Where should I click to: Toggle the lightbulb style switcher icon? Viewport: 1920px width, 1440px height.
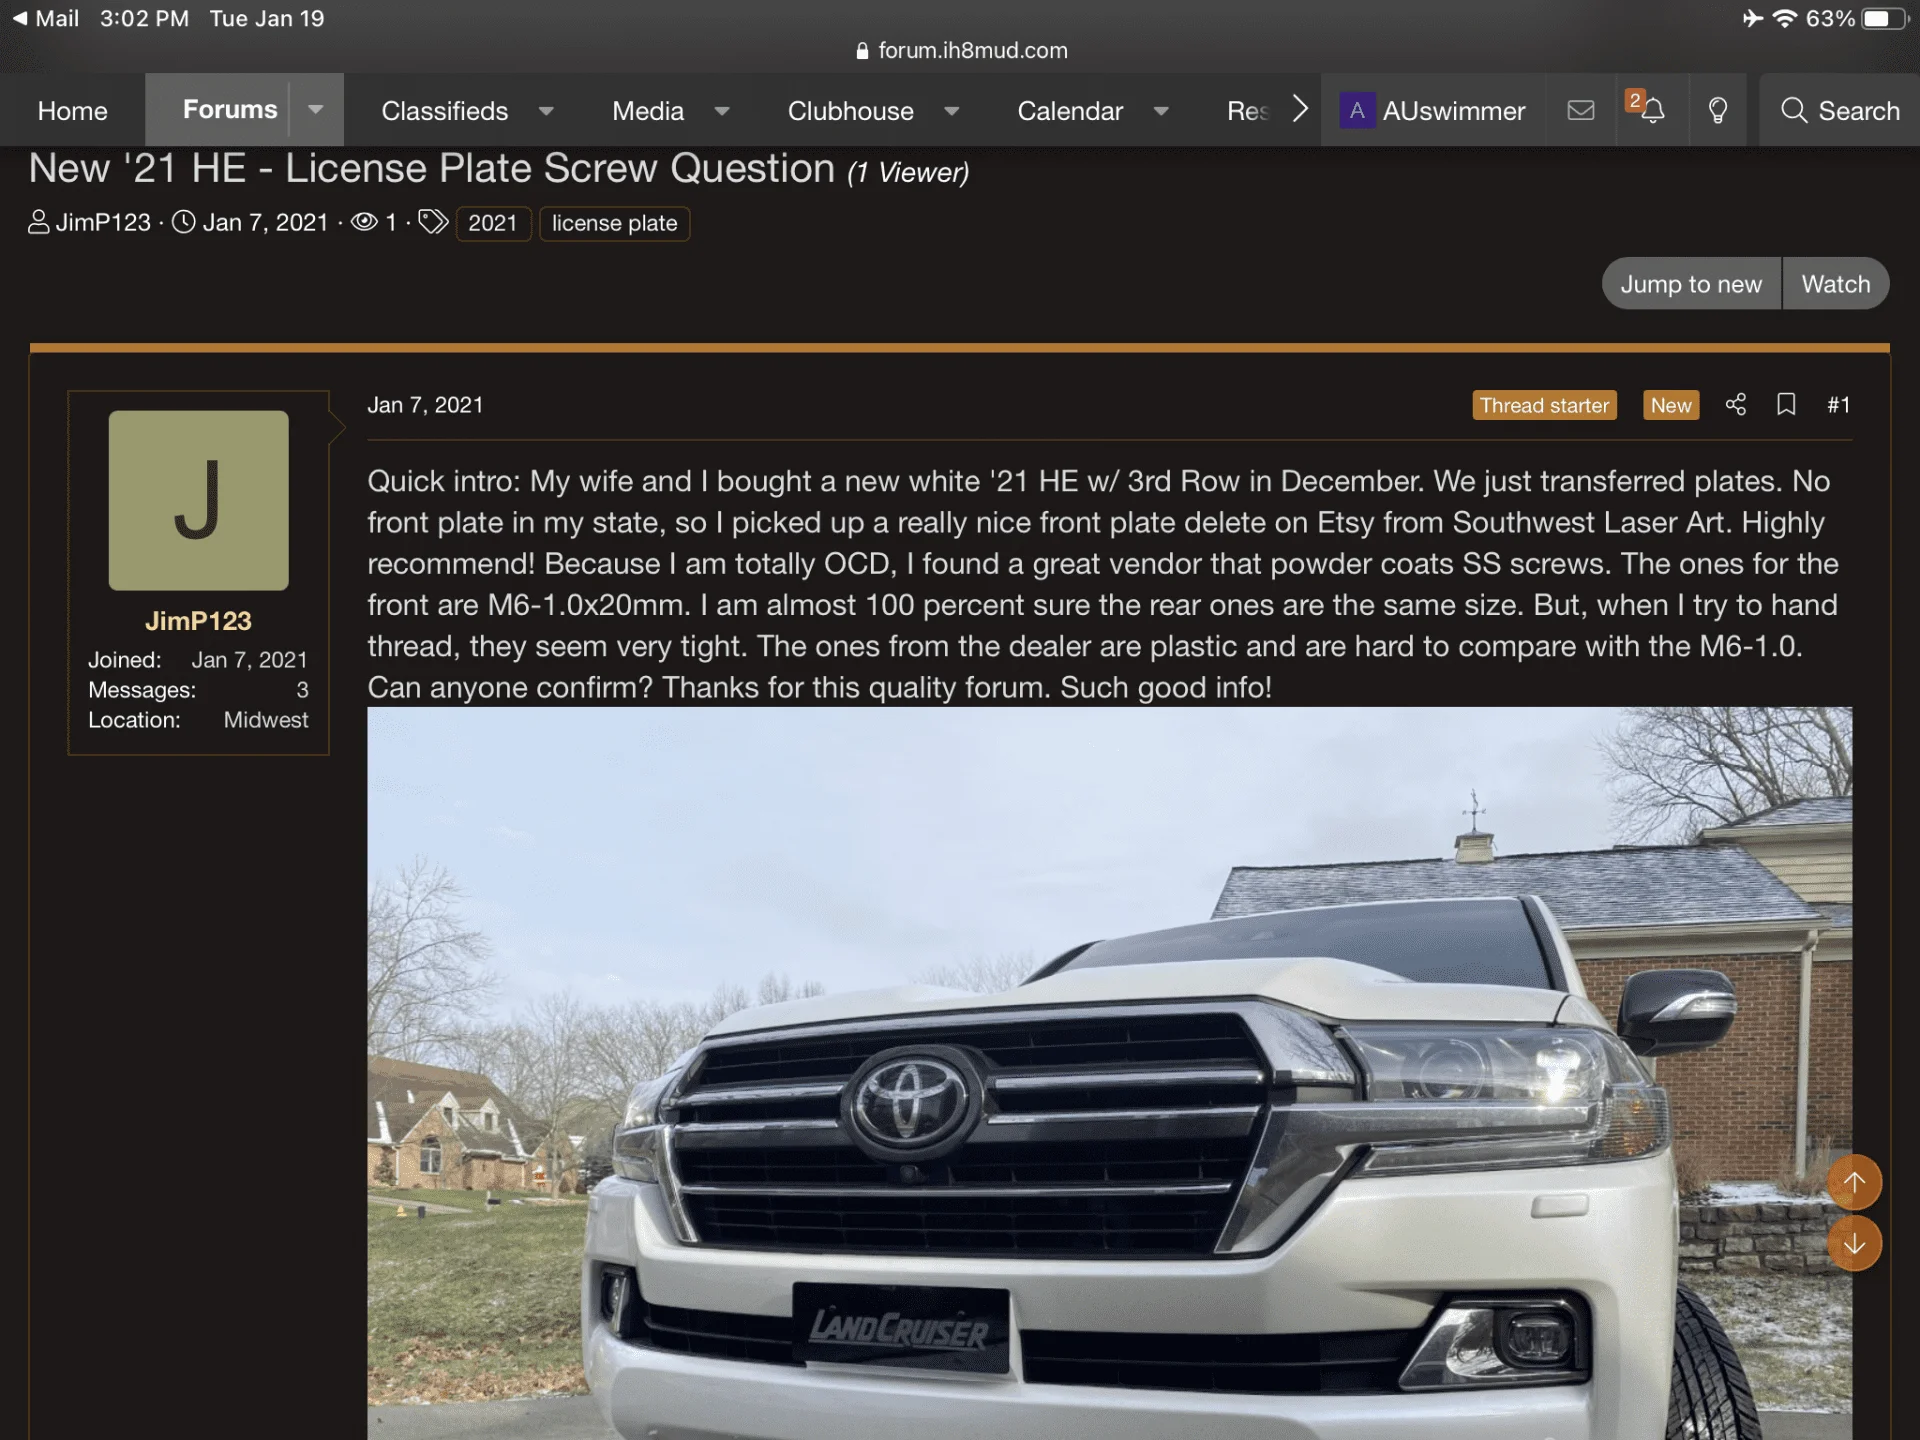click(1717, 110)
